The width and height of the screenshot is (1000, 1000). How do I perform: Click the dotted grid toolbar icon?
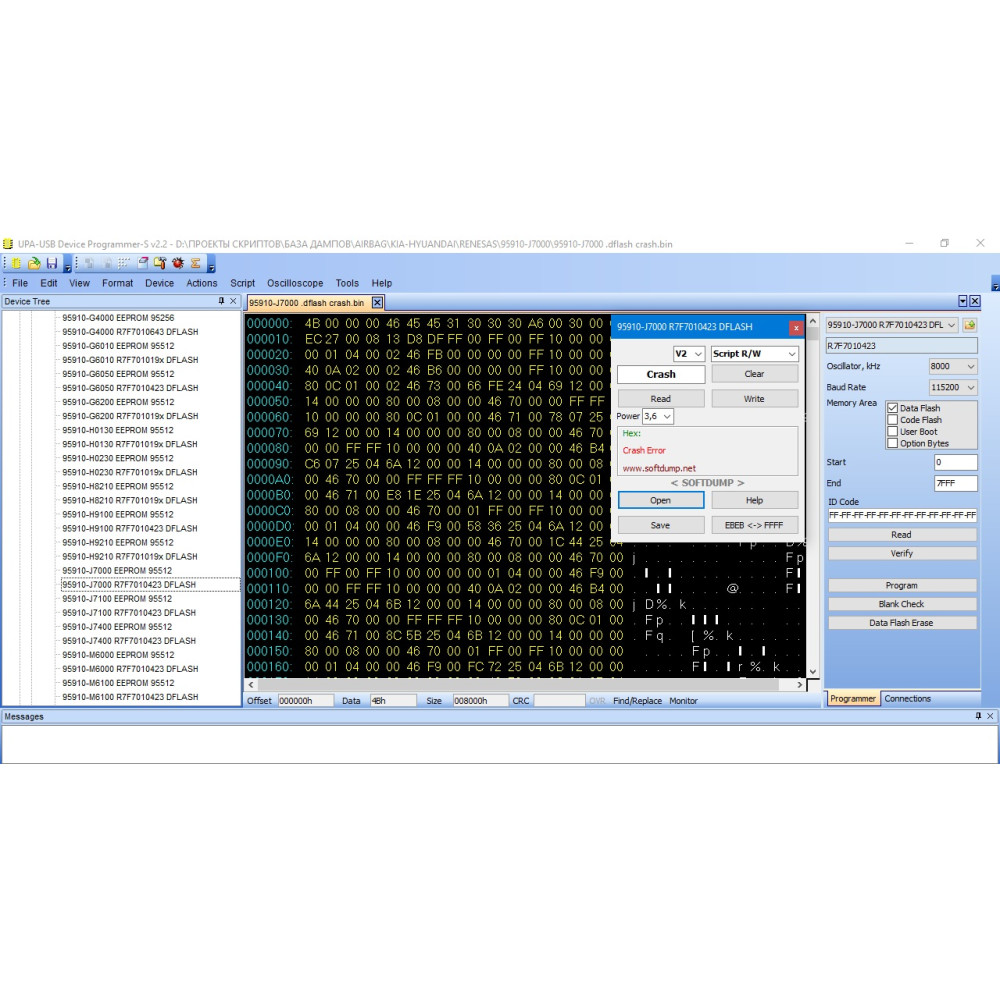point(124,263)
